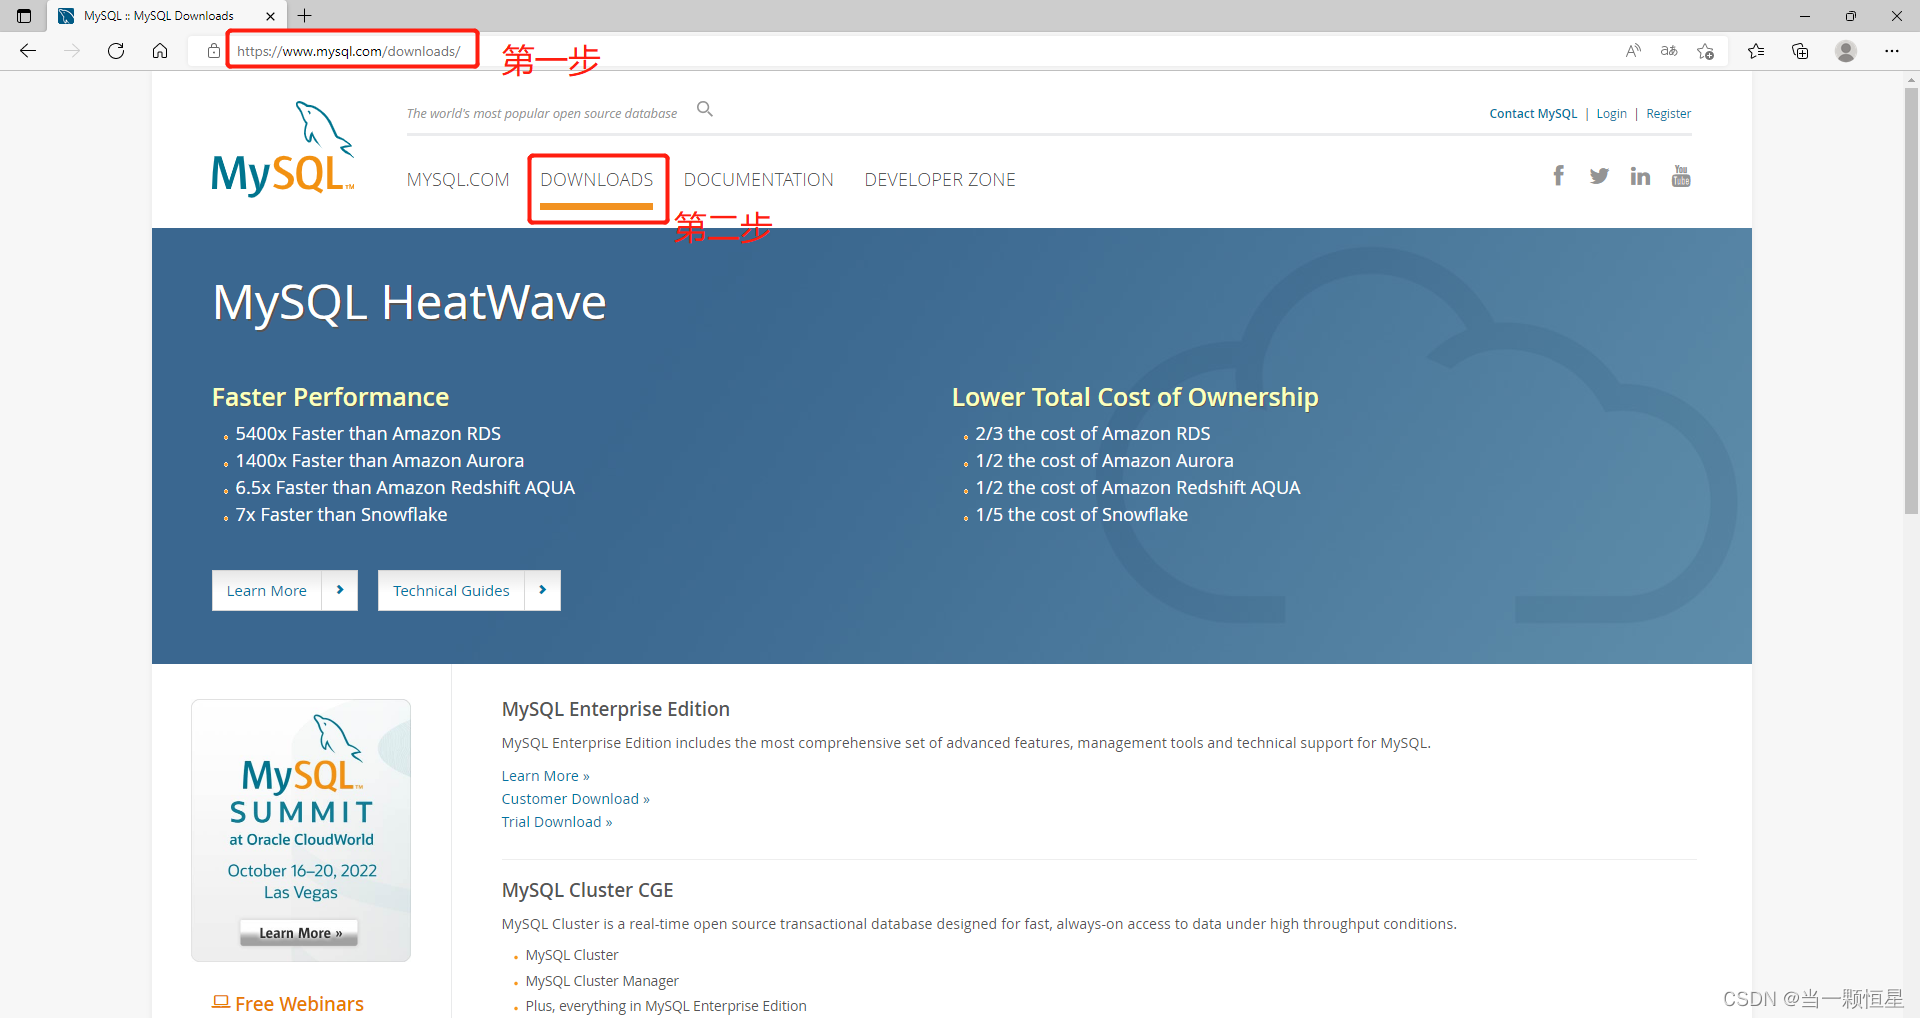Click the MySQL Enterprise Edition heading
Screen dimensions: 1920x1018
click(x=616, y=709)
